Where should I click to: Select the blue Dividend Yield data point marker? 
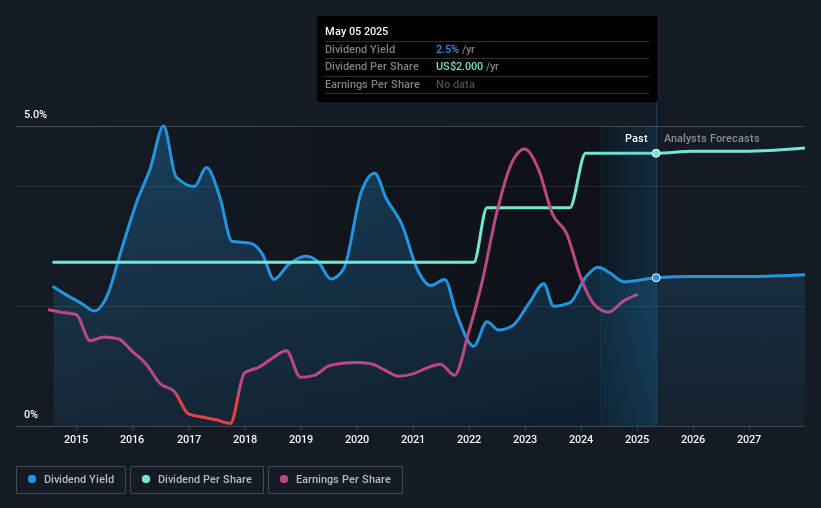coord(656,278)
